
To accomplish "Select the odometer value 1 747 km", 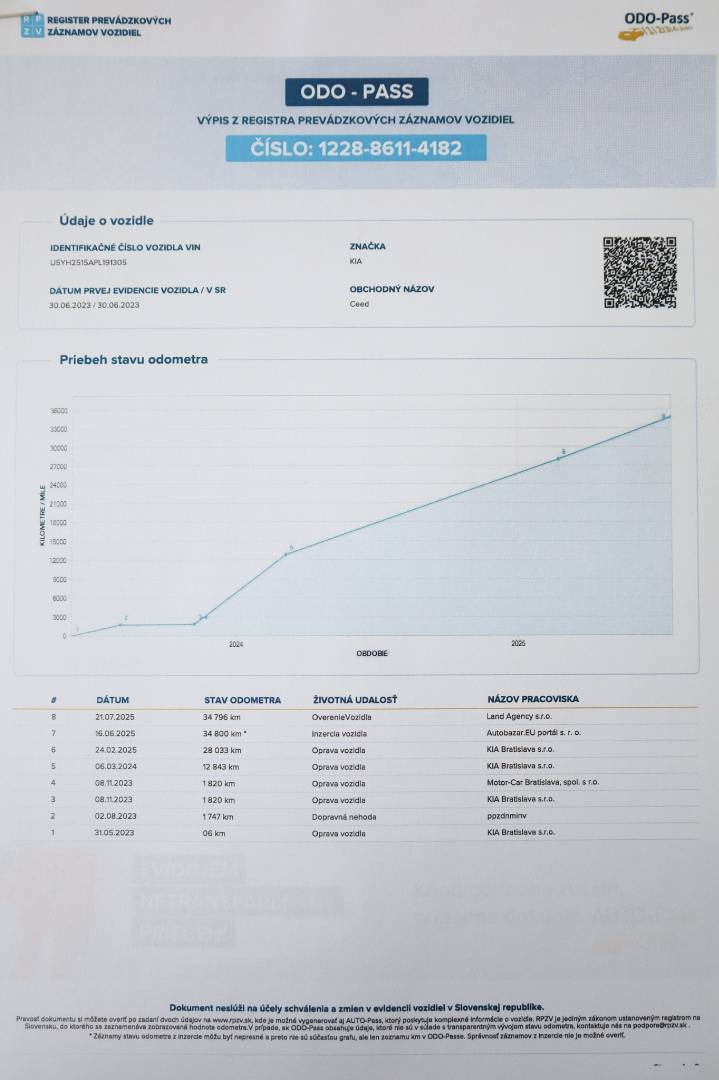I will point(218,817).
